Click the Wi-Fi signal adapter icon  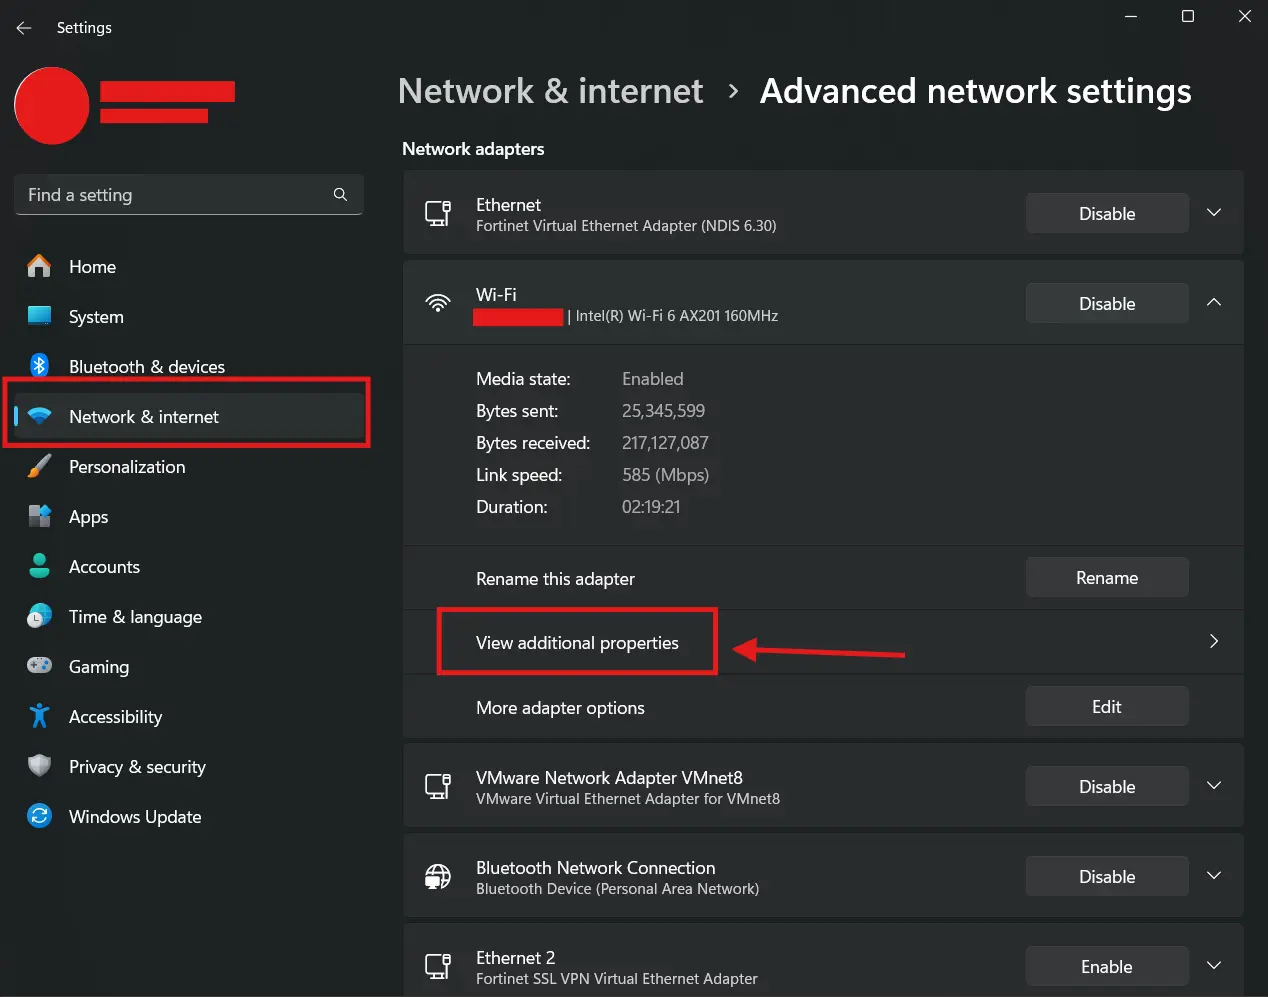[438, 303]
